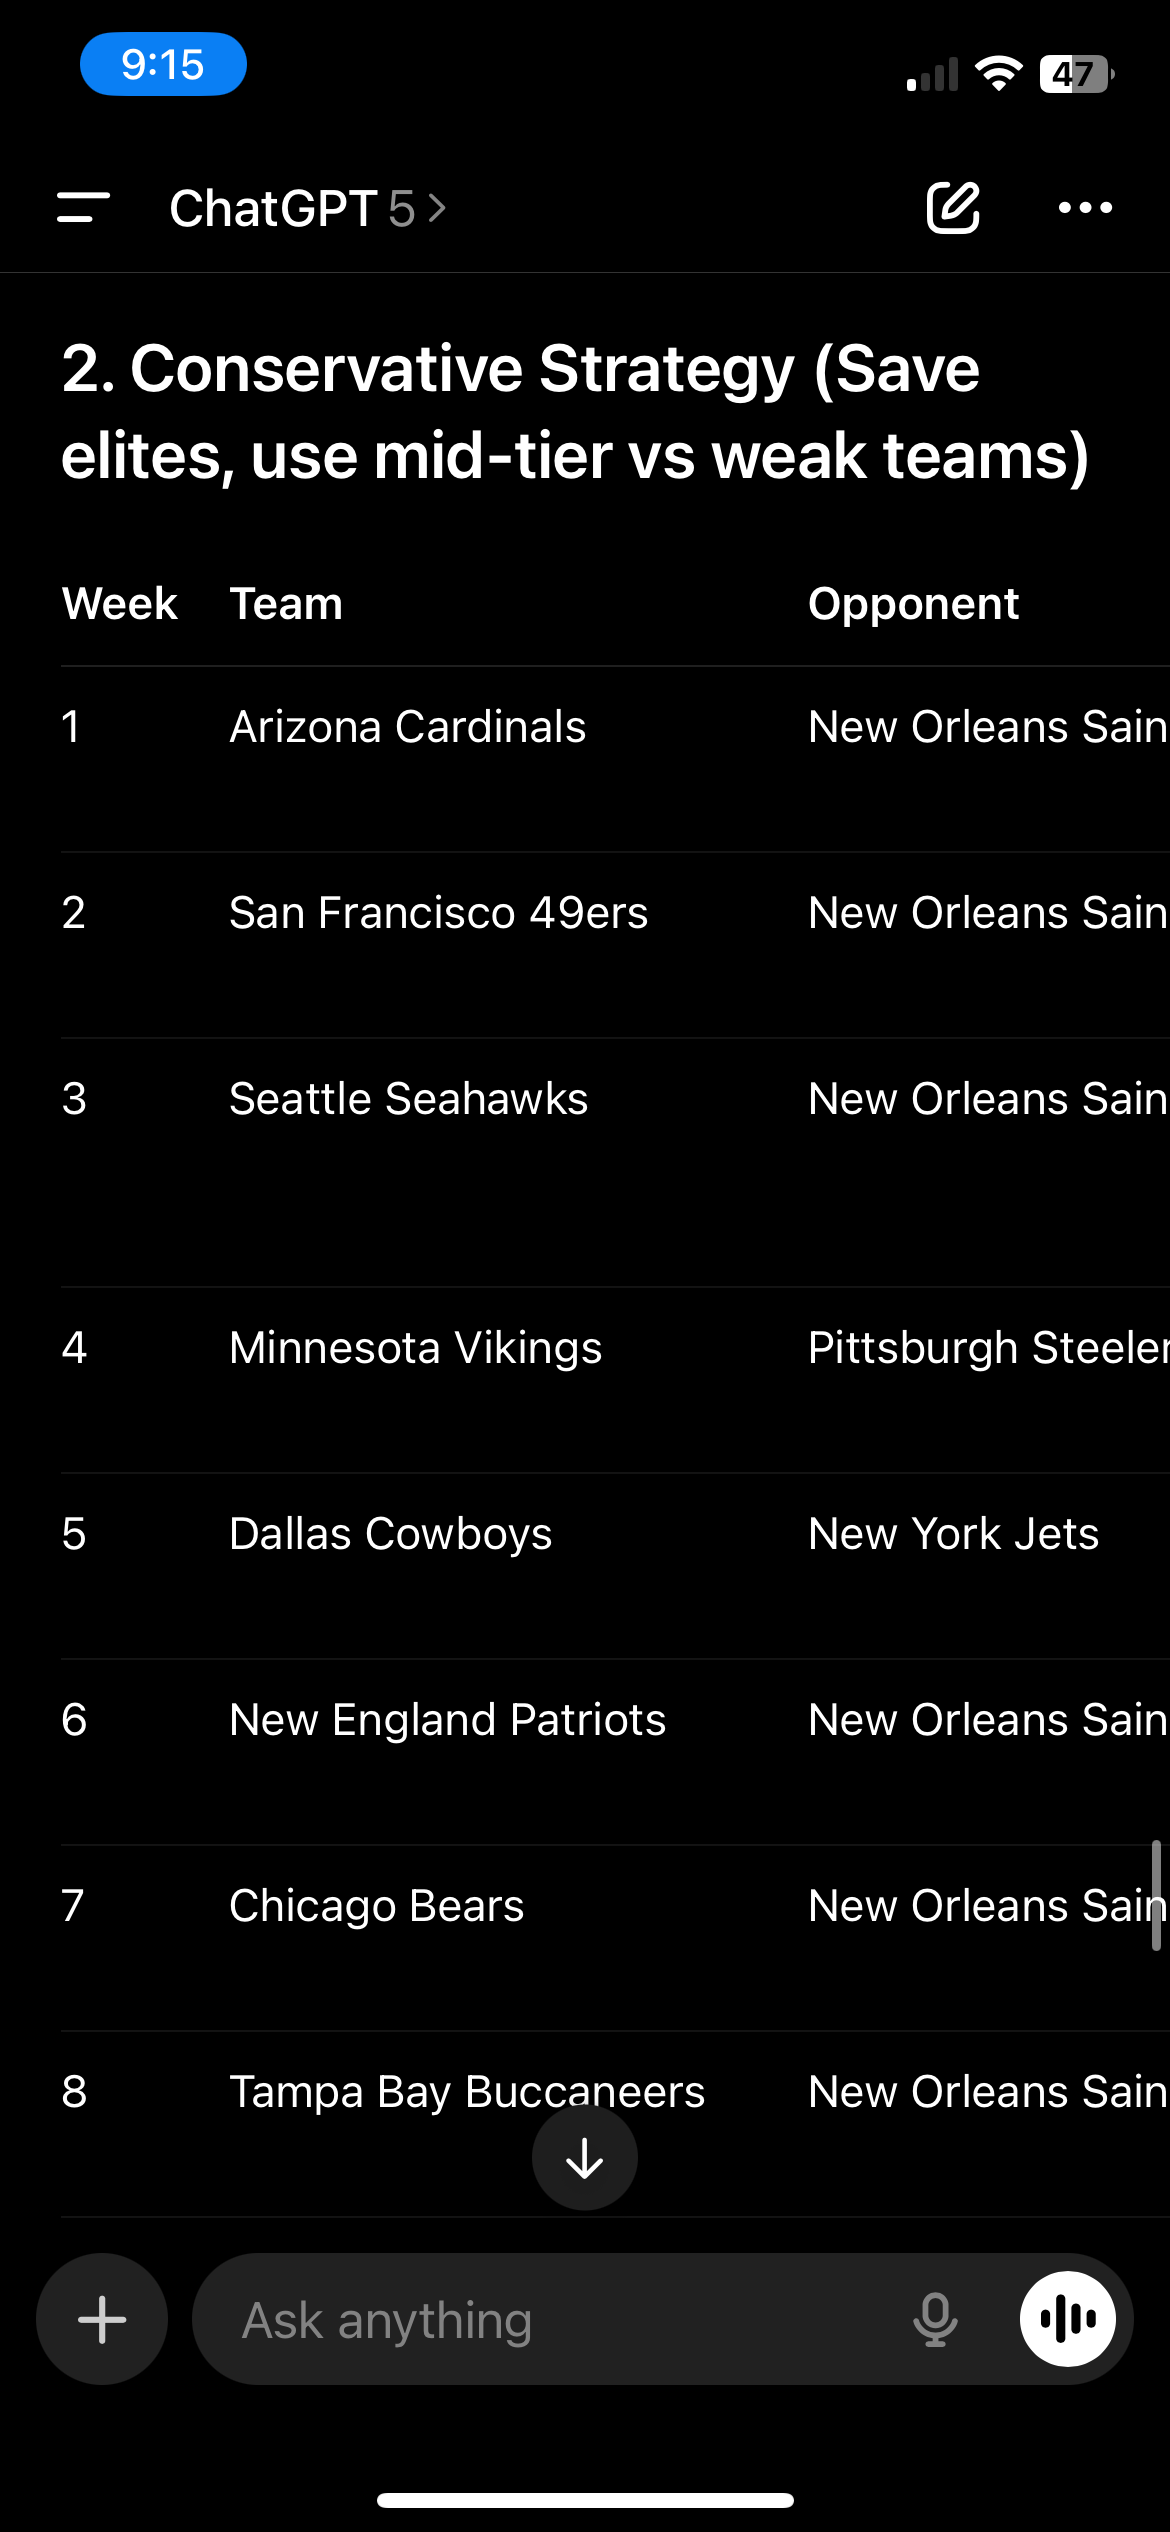
Task: Select the Week column header
Action: coord(120,604)
